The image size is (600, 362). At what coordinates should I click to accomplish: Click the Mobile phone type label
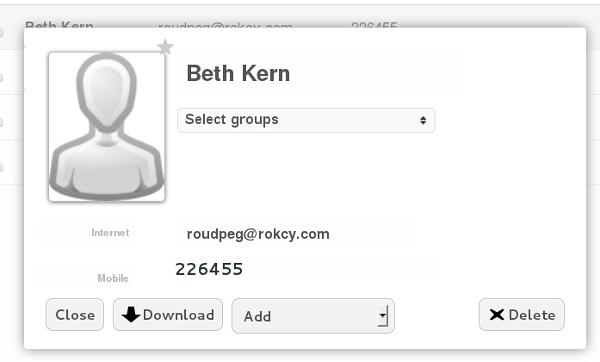(x=113, y=278)
